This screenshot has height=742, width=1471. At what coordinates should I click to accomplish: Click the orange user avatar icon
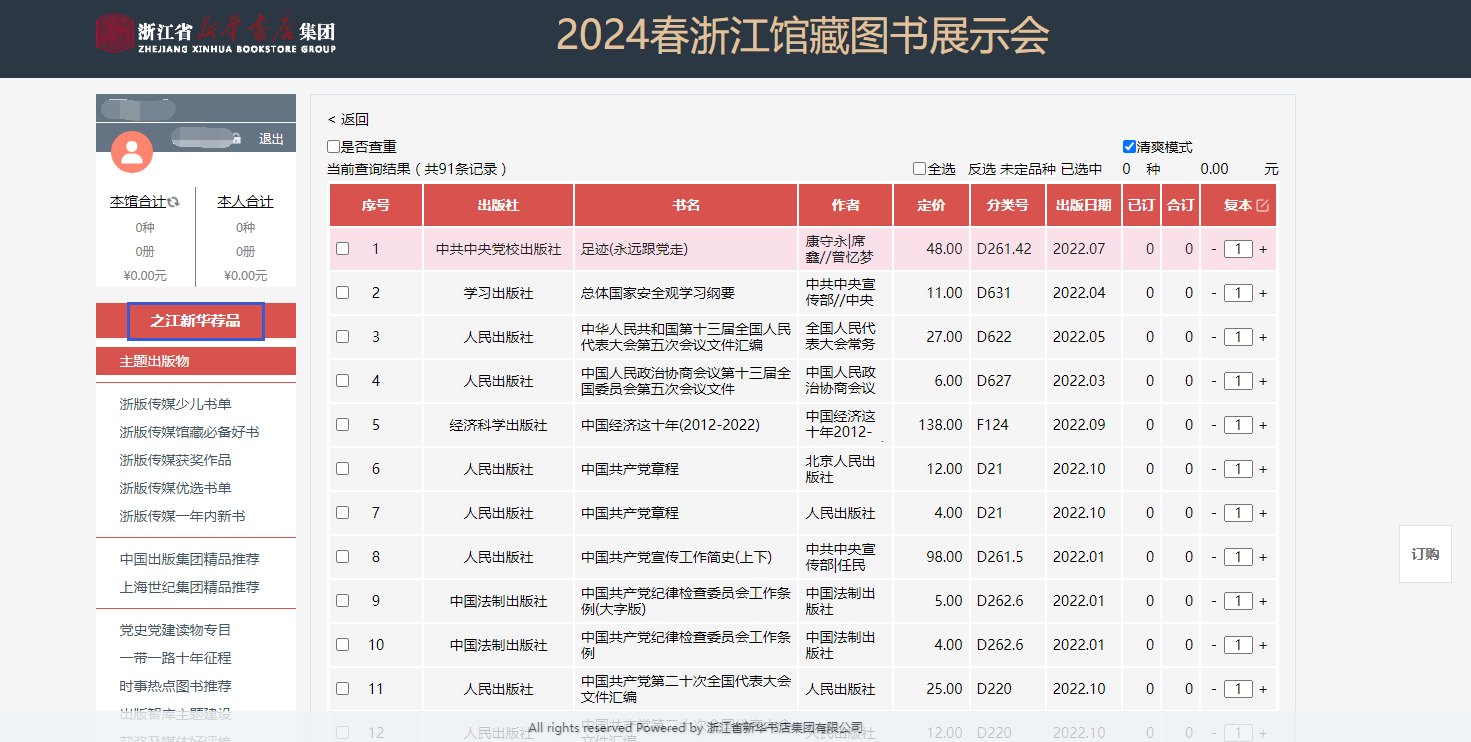coord(132,152)
